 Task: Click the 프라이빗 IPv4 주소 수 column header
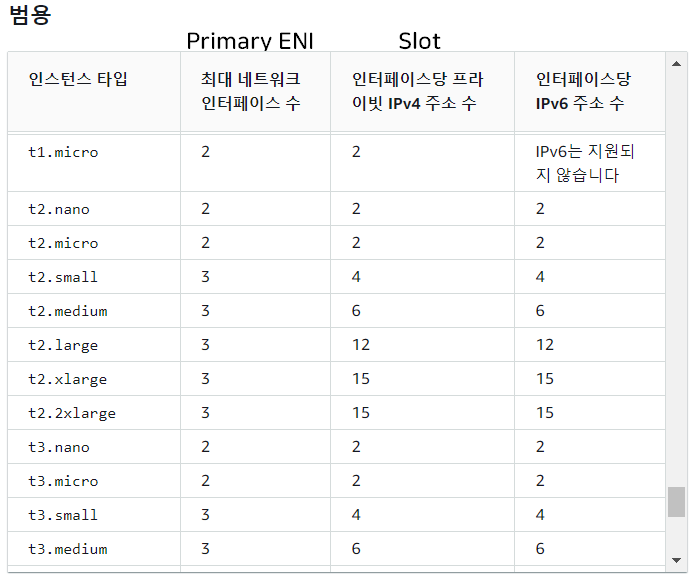click(x=417, y=91)
